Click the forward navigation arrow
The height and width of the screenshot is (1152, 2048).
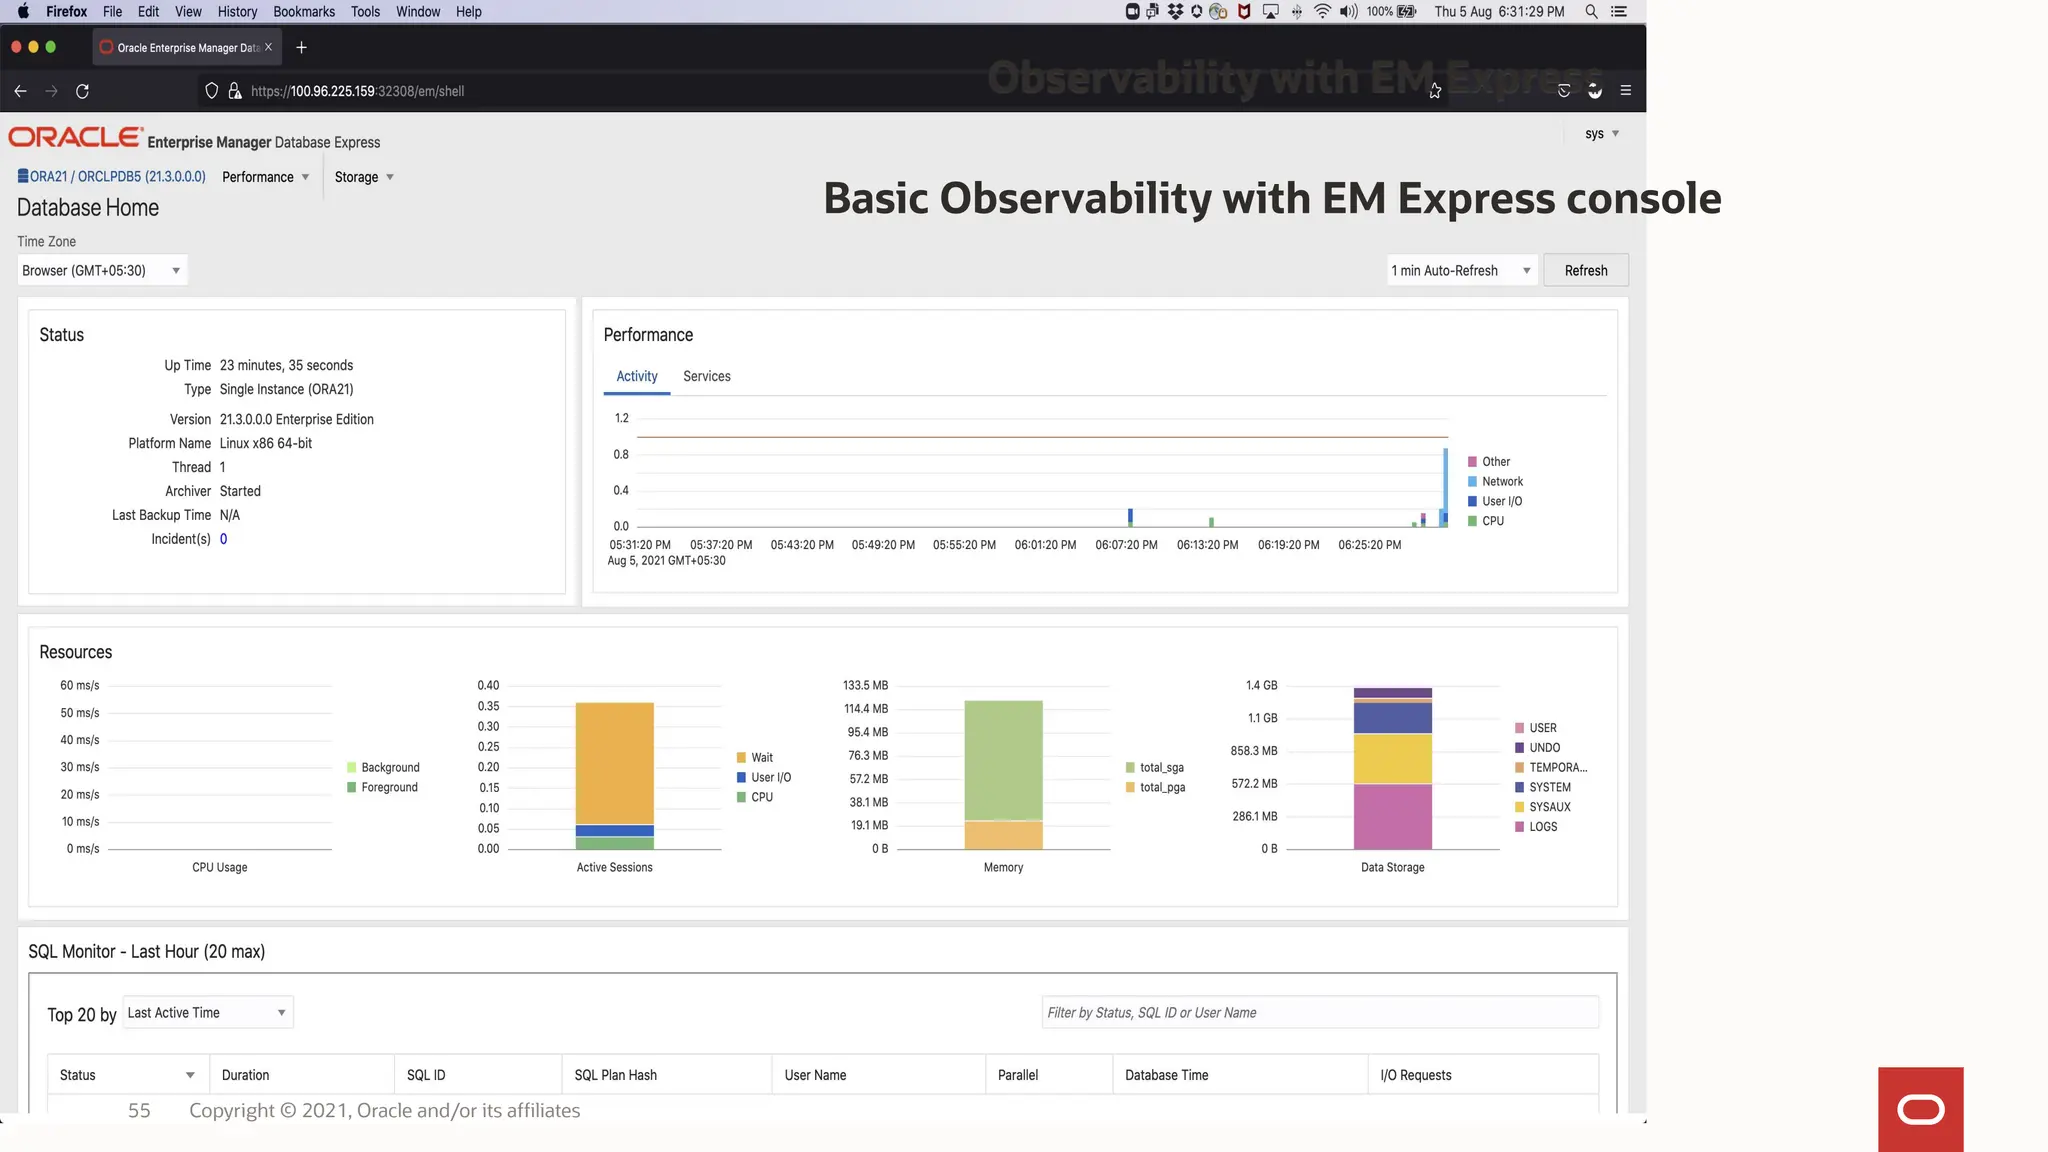[51, 91]
